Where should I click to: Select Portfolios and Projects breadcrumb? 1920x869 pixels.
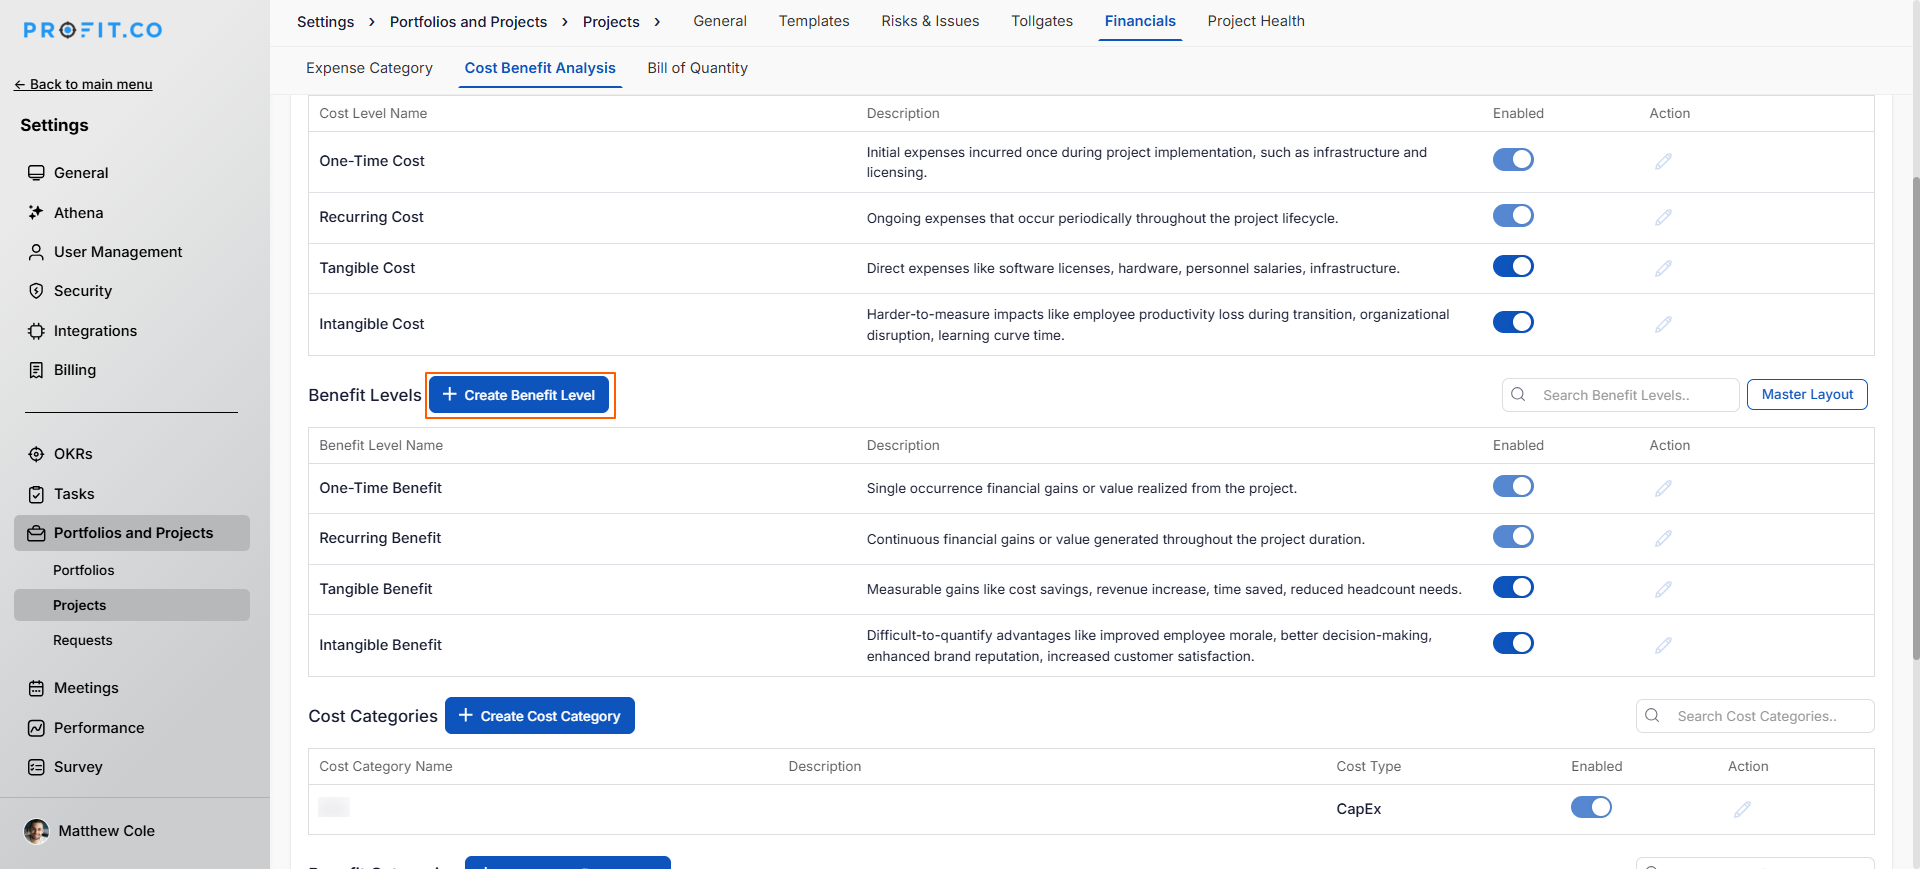[468, 22]
